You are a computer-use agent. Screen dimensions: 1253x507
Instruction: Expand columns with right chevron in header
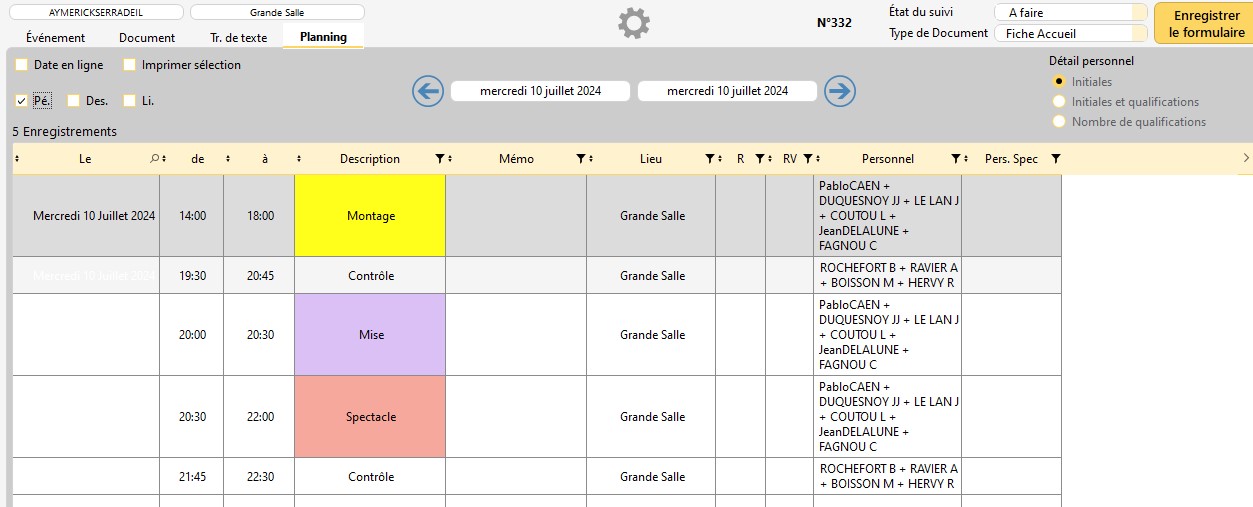point(1245,158)
